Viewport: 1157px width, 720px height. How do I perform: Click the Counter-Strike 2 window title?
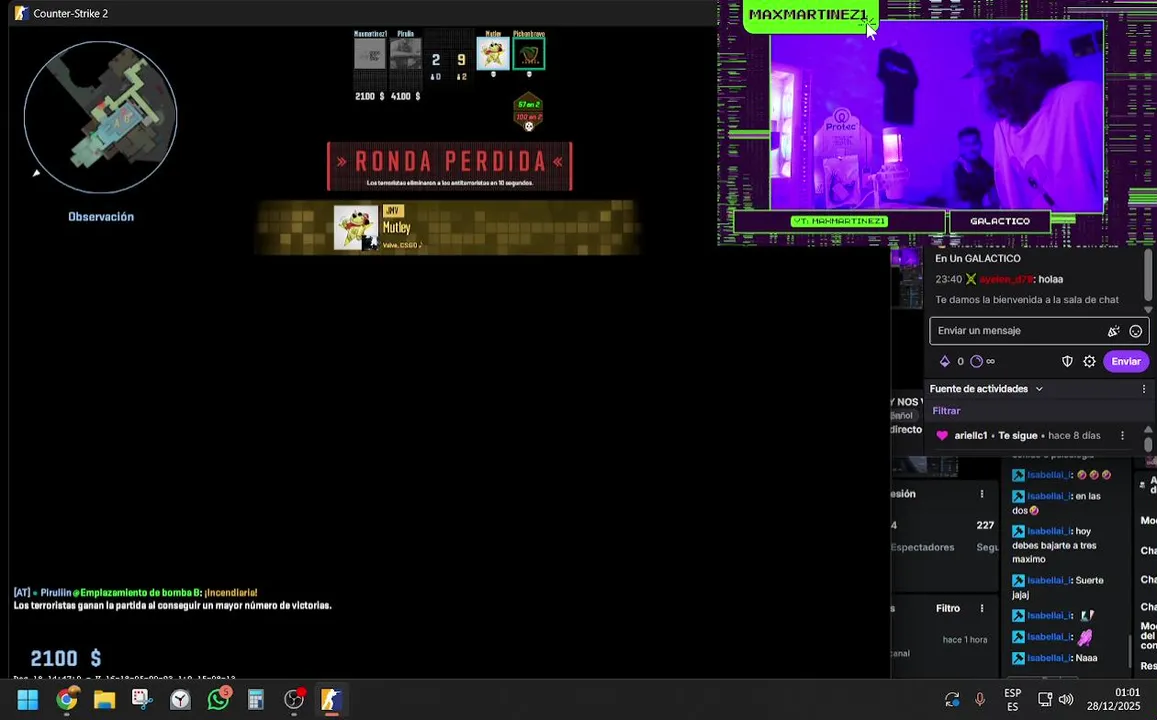click(x=70, y=13)
